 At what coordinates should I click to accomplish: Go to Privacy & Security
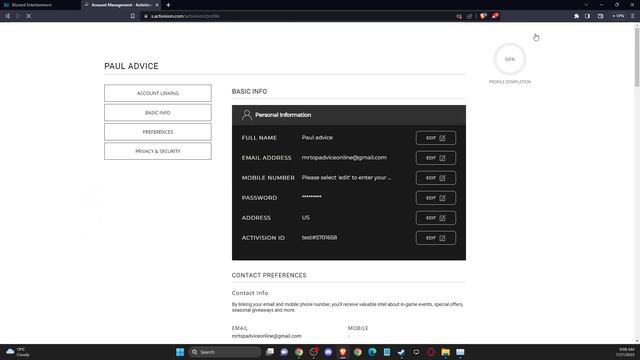pyautogui.click(x=158, y=151)
